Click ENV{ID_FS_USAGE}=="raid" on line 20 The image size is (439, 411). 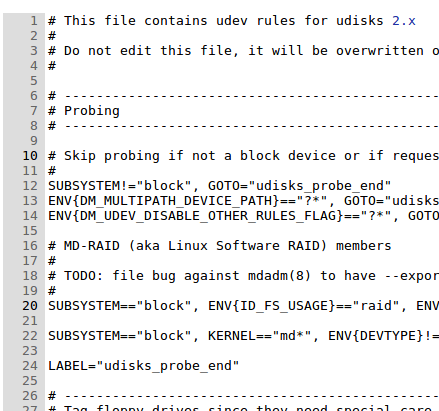[303, 306]
